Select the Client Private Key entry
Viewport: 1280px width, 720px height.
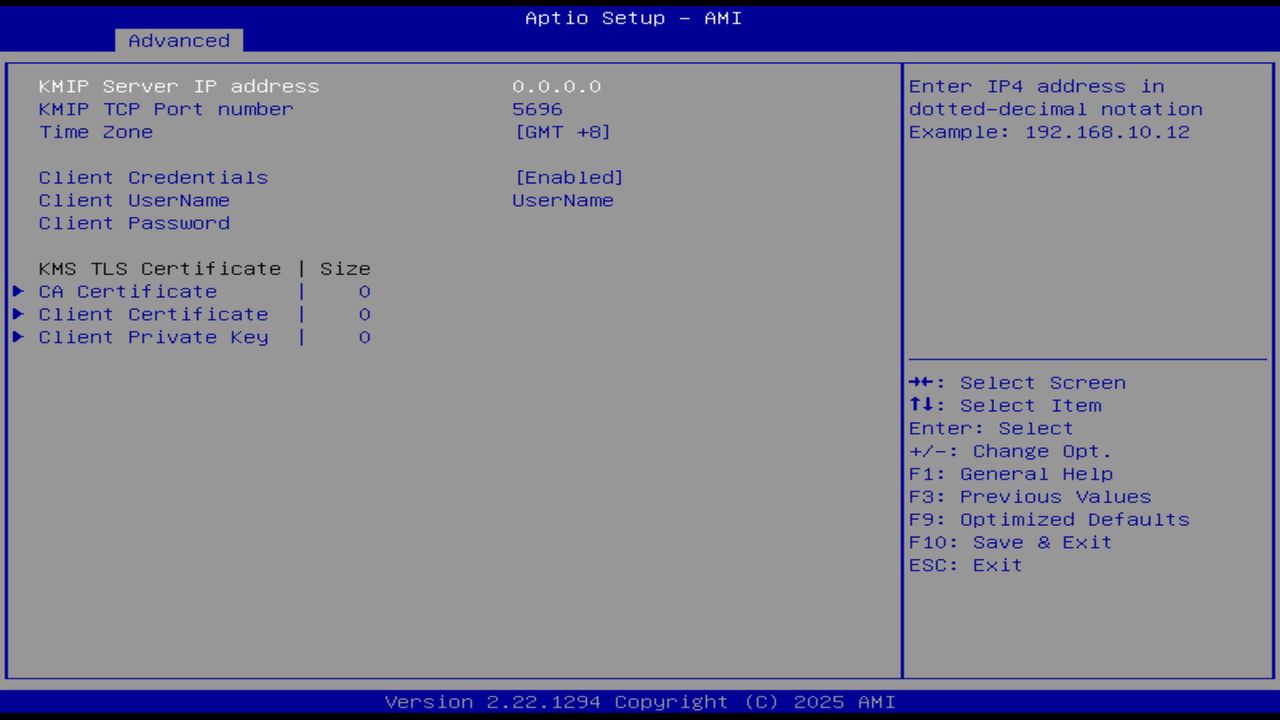(x=153, y=337)
